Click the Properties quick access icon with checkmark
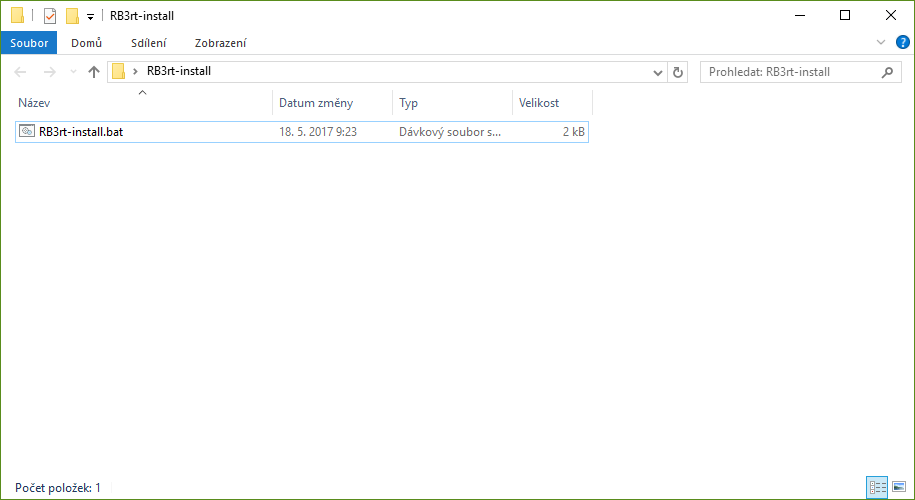 pos(50,16)
